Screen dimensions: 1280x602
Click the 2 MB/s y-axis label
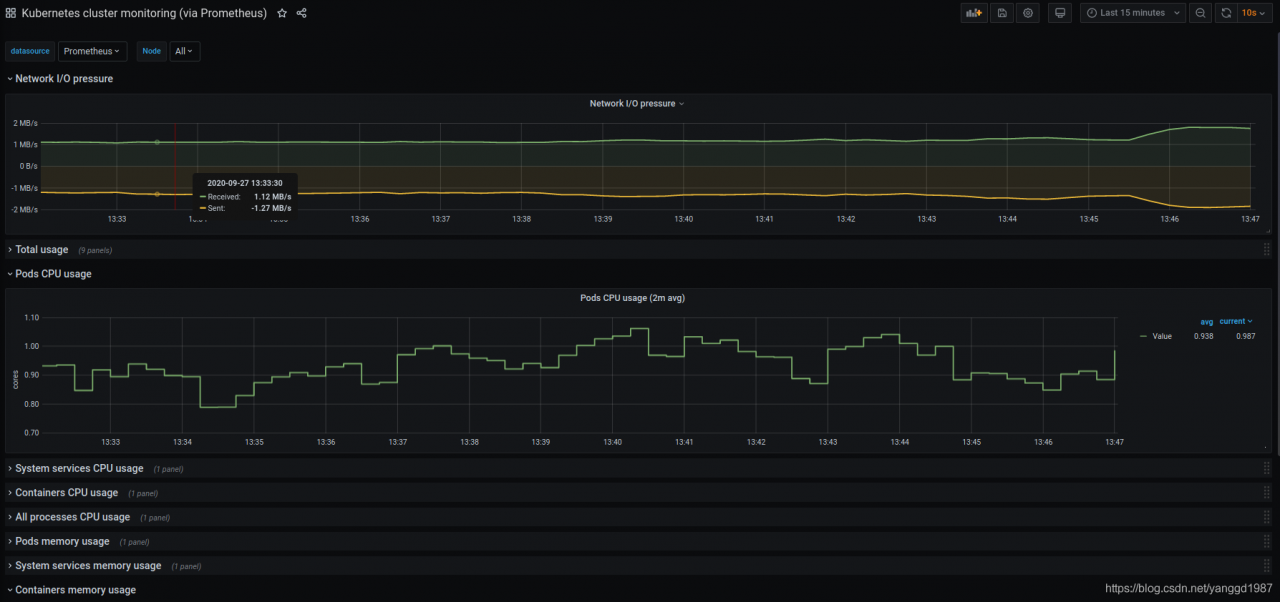click(x=25, y=123)
